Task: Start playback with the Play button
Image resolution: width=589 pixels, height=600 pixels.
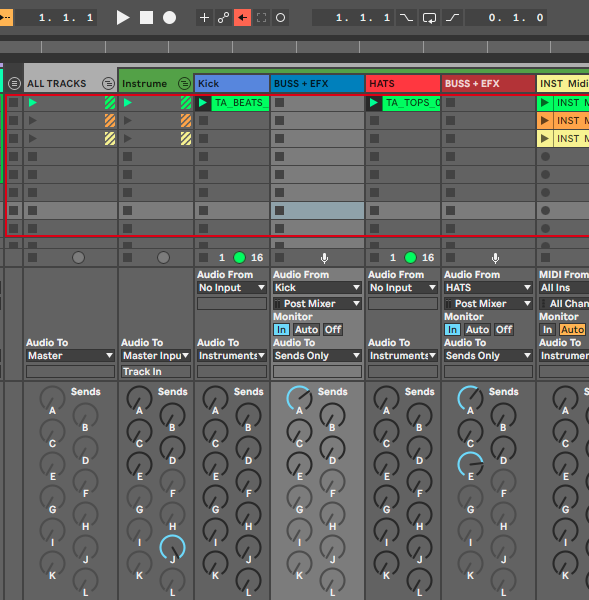Action: pyautogui.click(x=122, y=18)
